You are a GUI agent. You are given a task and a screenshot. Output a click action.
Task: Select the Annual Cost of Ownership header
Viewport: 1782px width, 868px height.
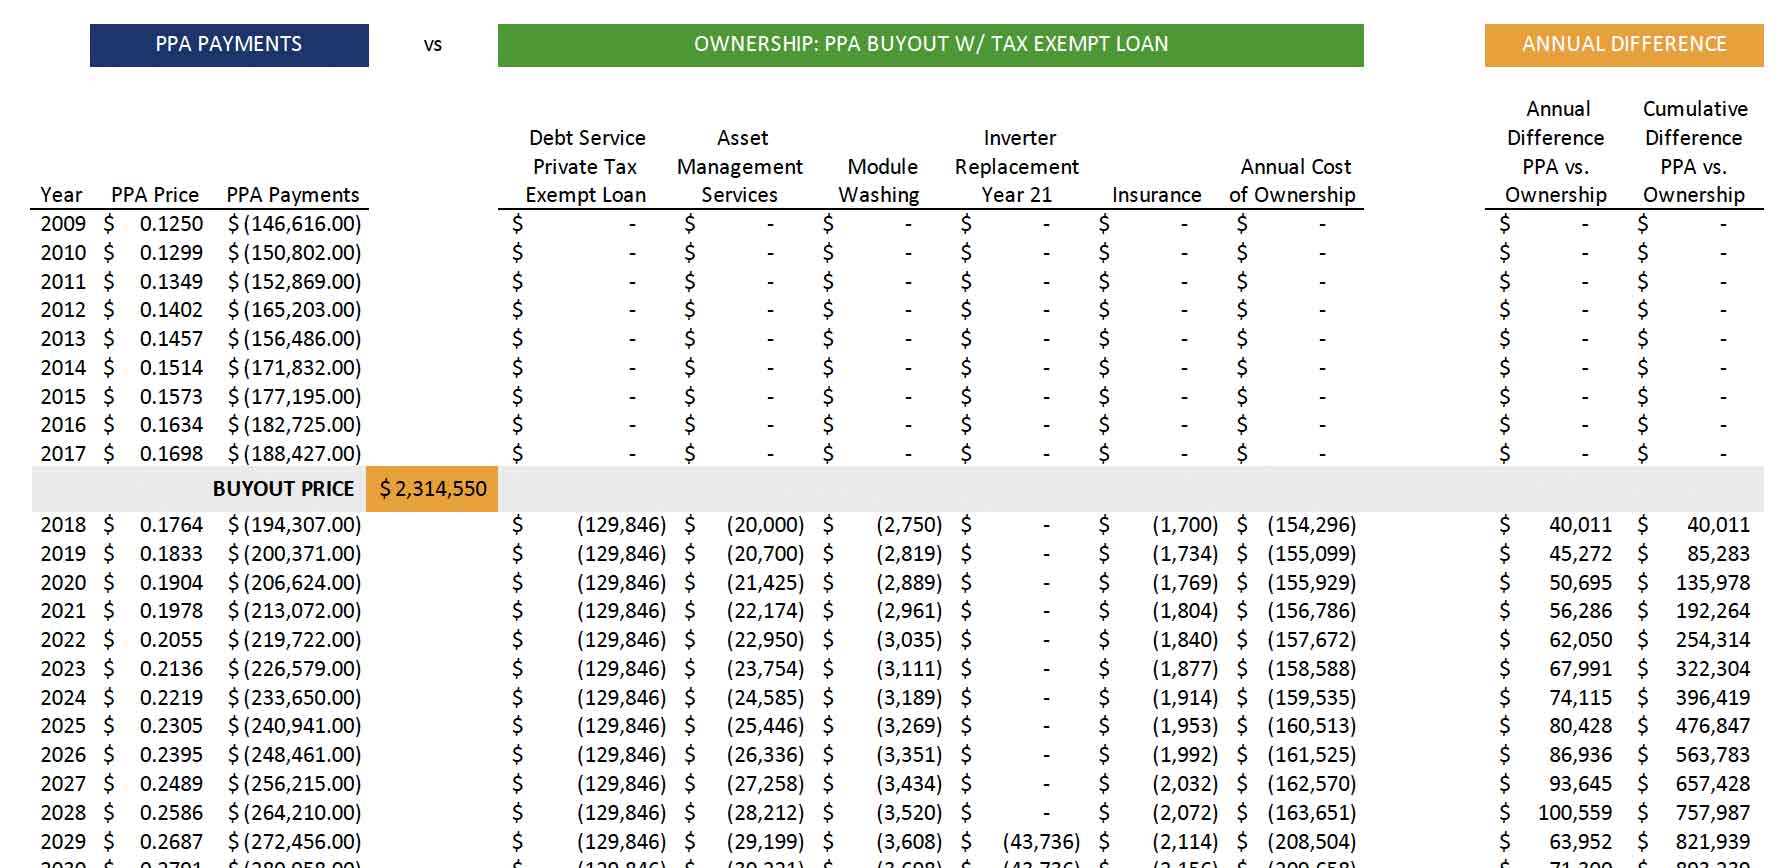click(1294, 180)
